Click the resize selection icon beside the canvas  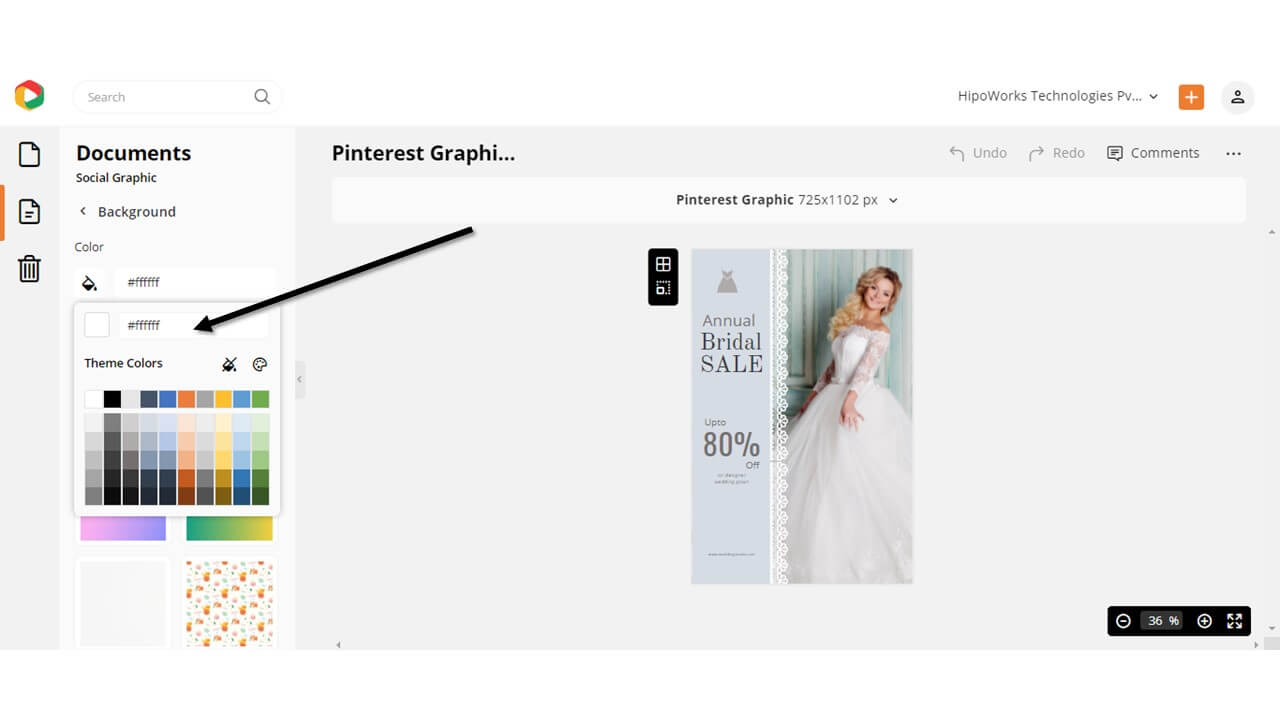pos(663,289)
